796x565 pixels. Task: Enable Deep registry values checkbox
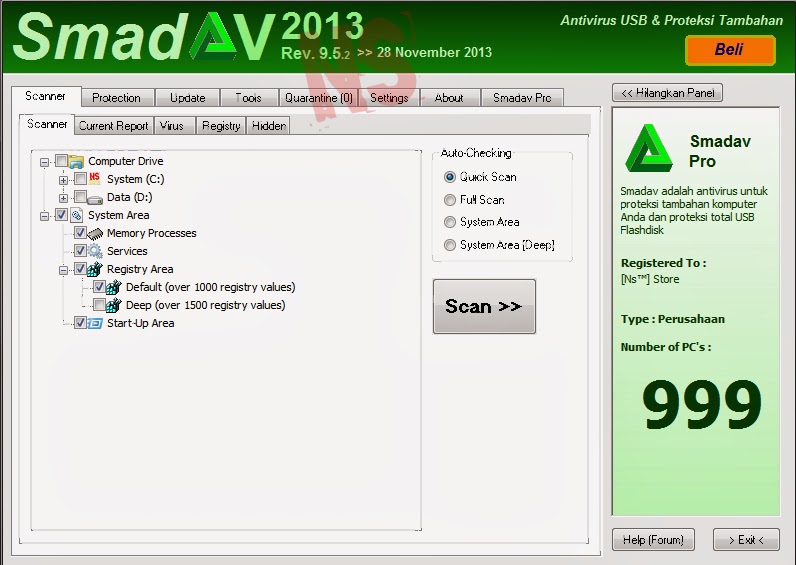pyautogui.click(x=99, y=305)
